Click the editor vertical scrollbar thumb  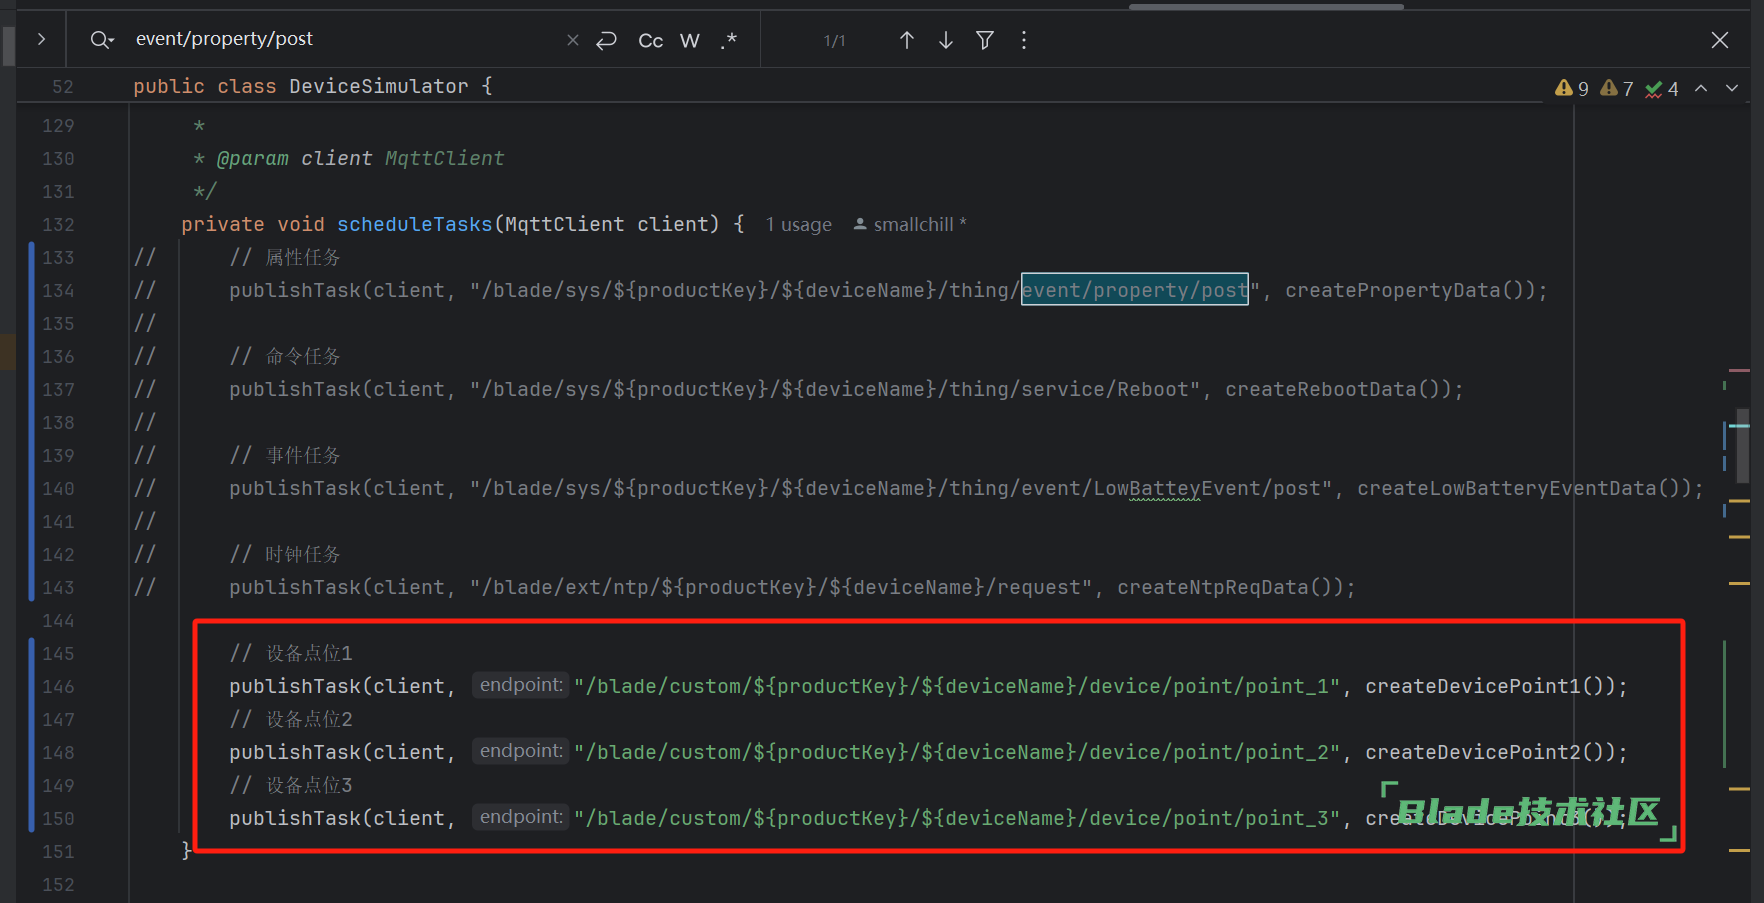click(x=1742, y=446)
